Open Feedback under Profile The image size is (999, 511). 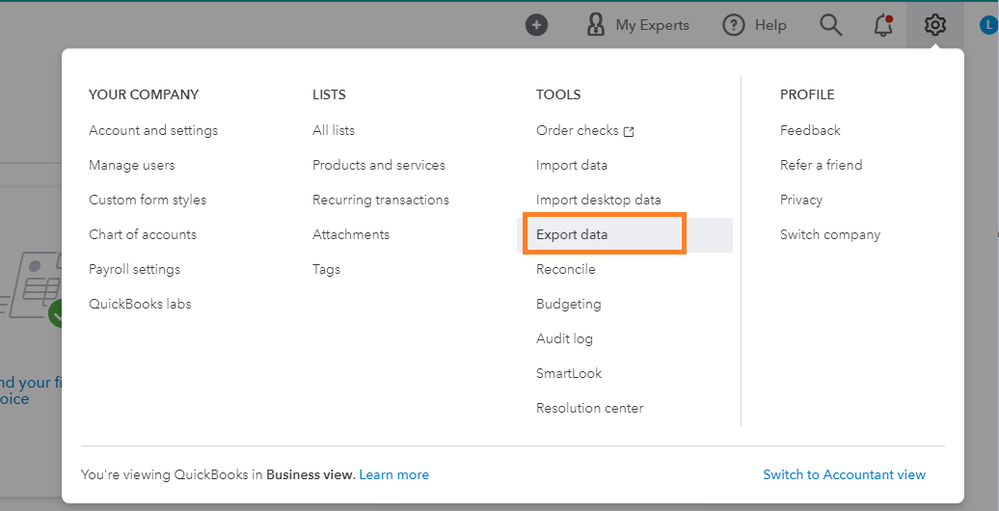coord(810,130)
